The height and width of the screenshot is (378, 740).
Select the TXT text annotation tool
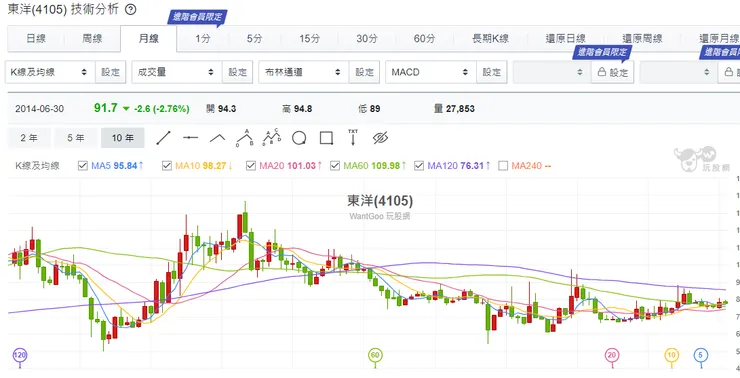tap(353, 137)
